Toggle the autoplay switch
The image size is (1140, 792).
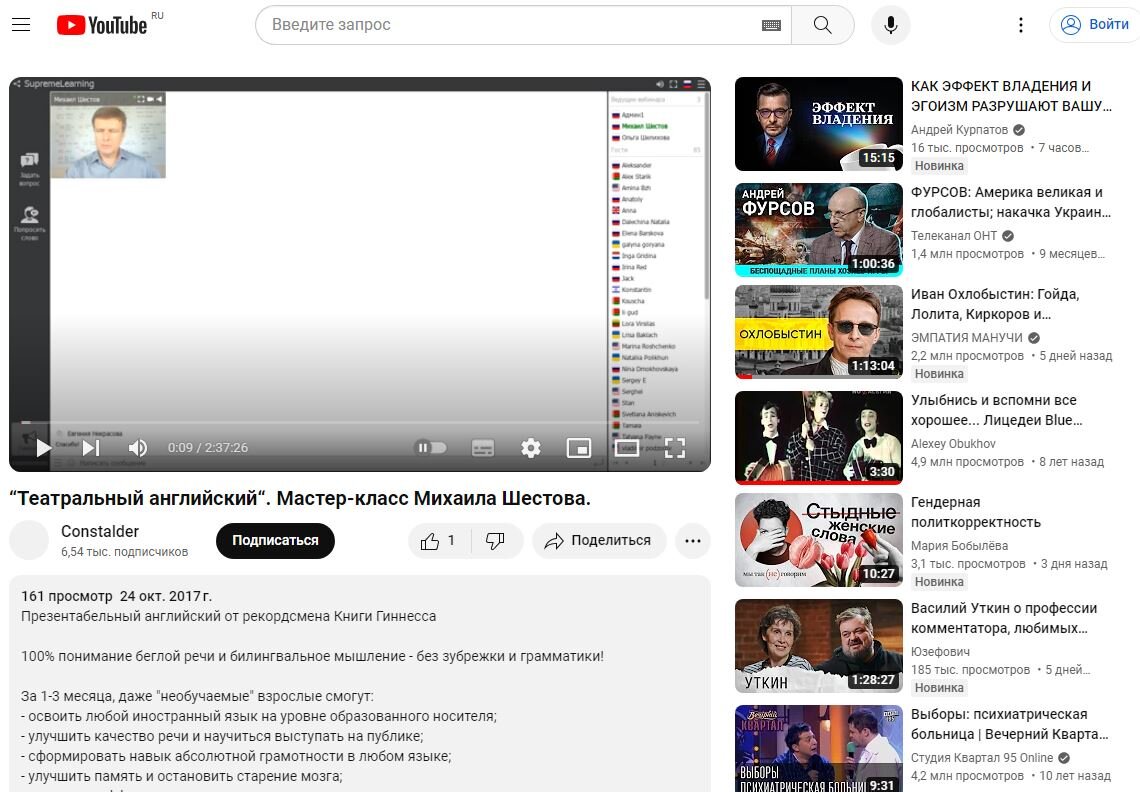[430, 448]
